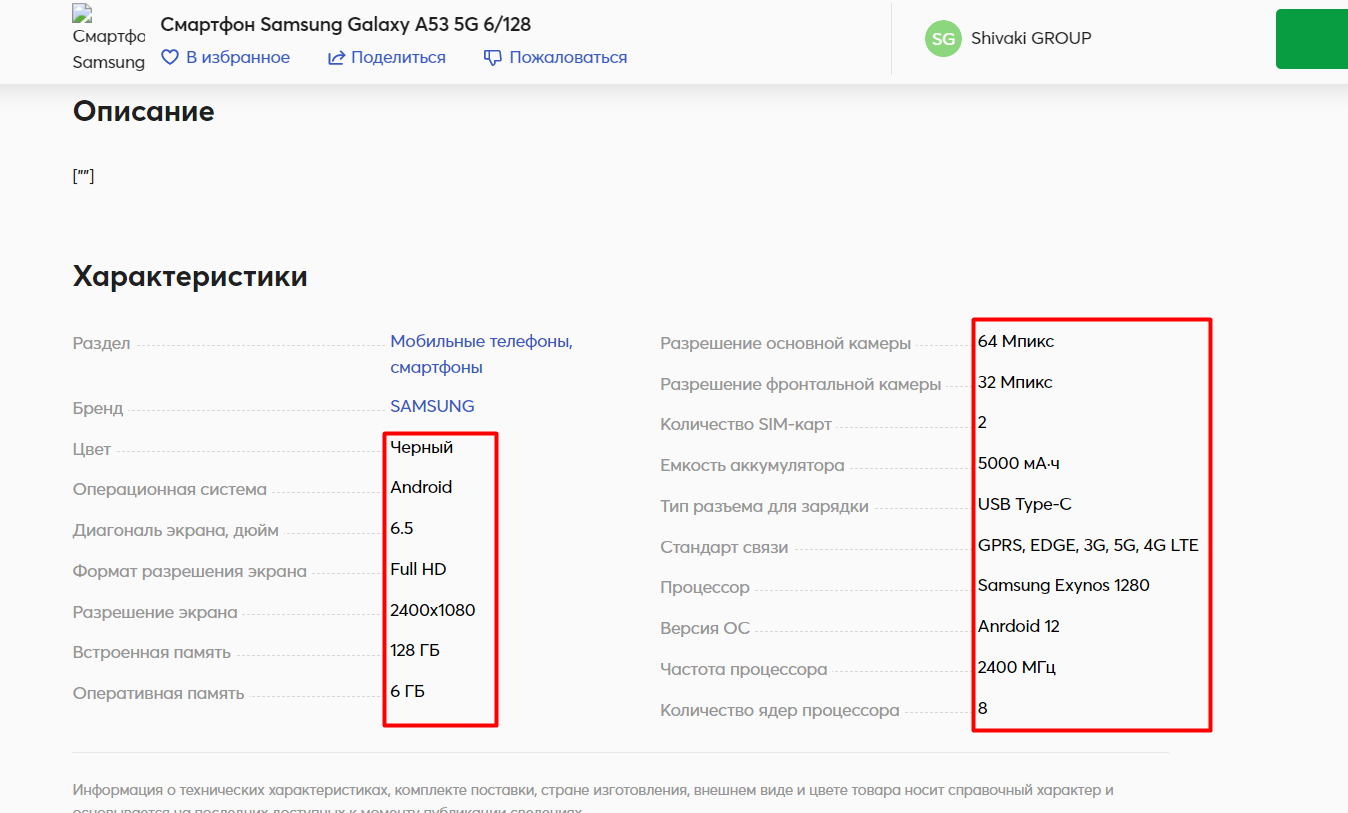
Task: Select the USB Type-C value
Action: 1025,504
